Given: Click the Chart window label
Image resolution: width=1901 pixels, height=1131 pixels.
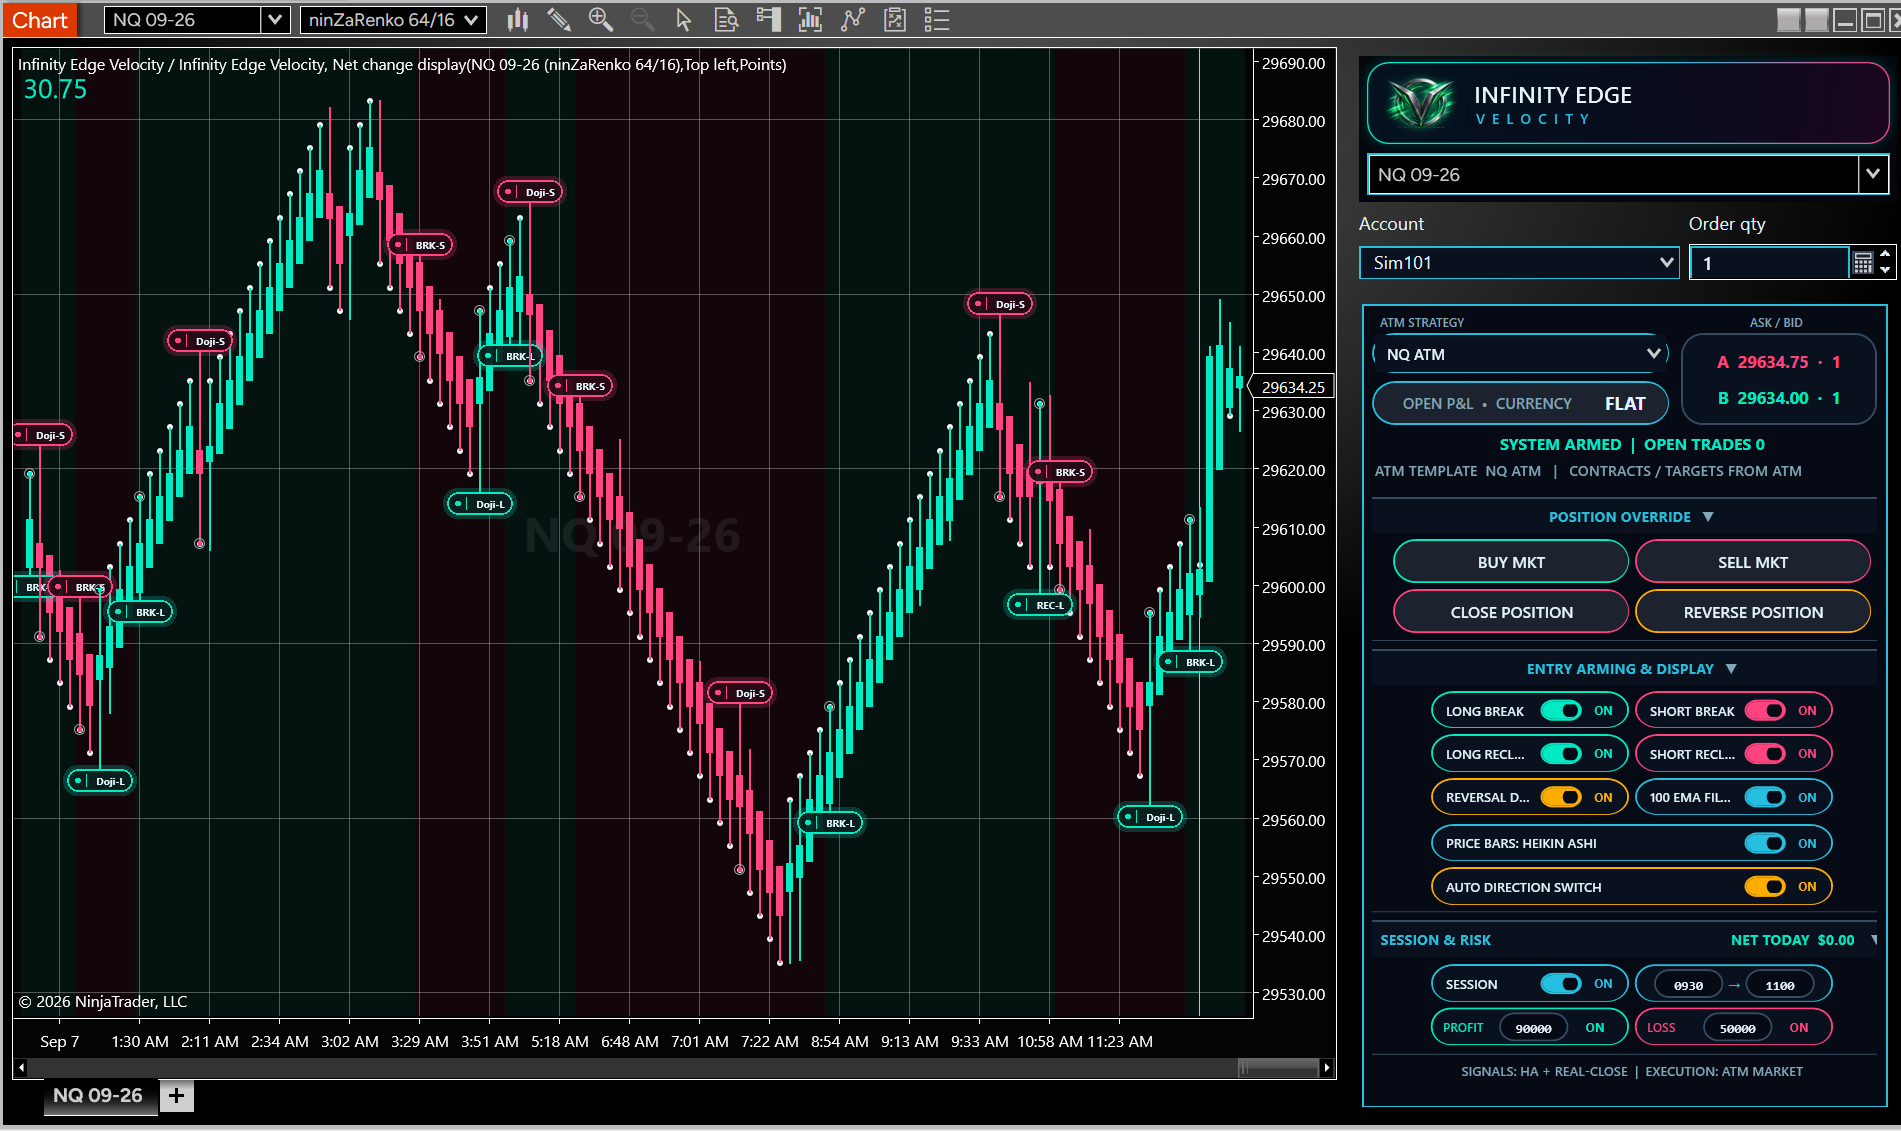Looking at the screenshot, I should pos(40,20).
